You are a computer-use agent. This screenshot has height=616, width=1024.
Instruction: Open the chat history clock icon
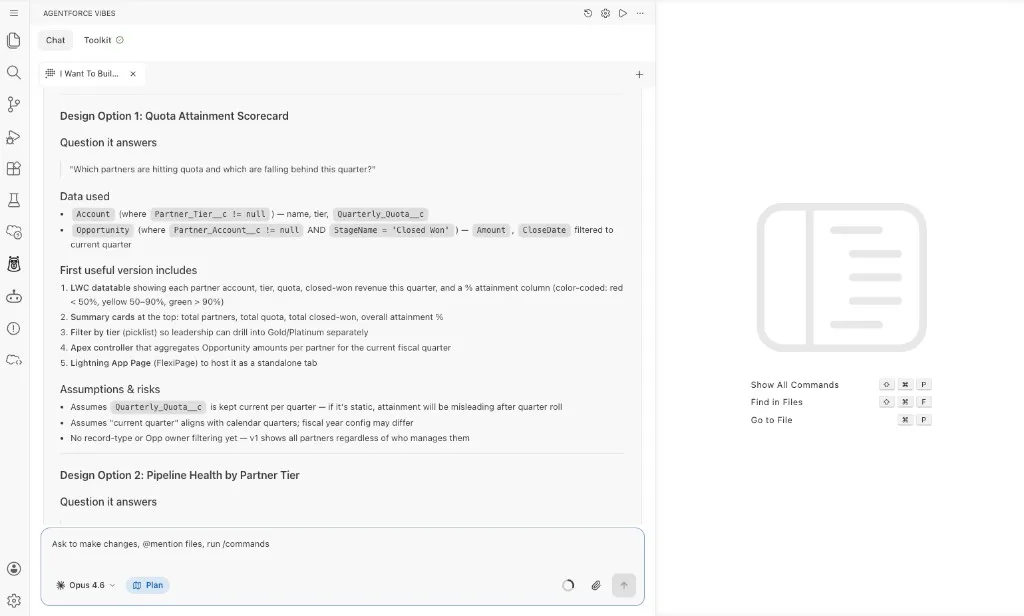(588, 13)
